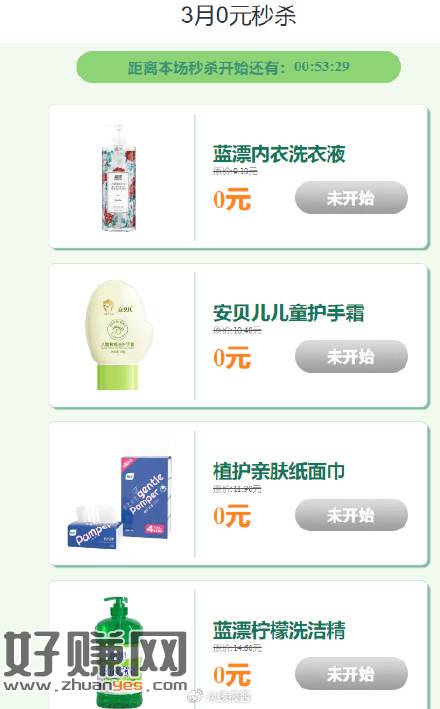The height and width of the screenshot is (709, 440).
Task: Open the 蓝漂内衣洗衣液 bottle image
Action: (x=118, y=177)
